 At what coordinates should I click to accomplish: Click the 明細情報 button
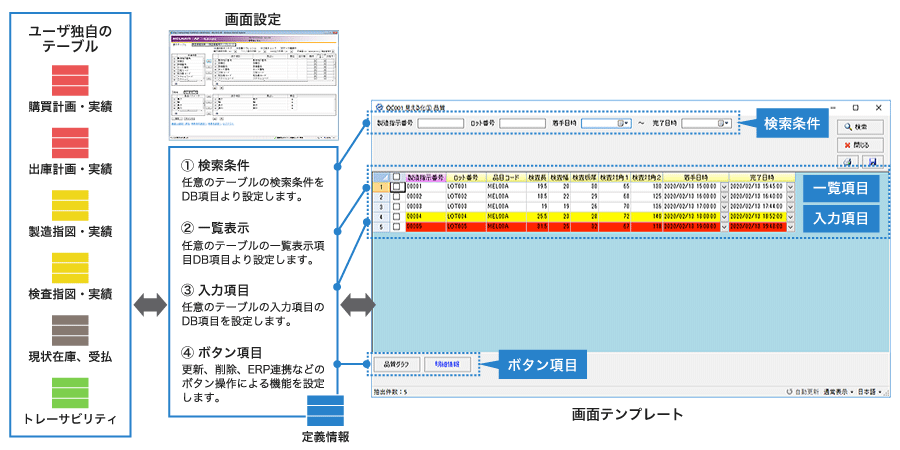coord(446,365)
